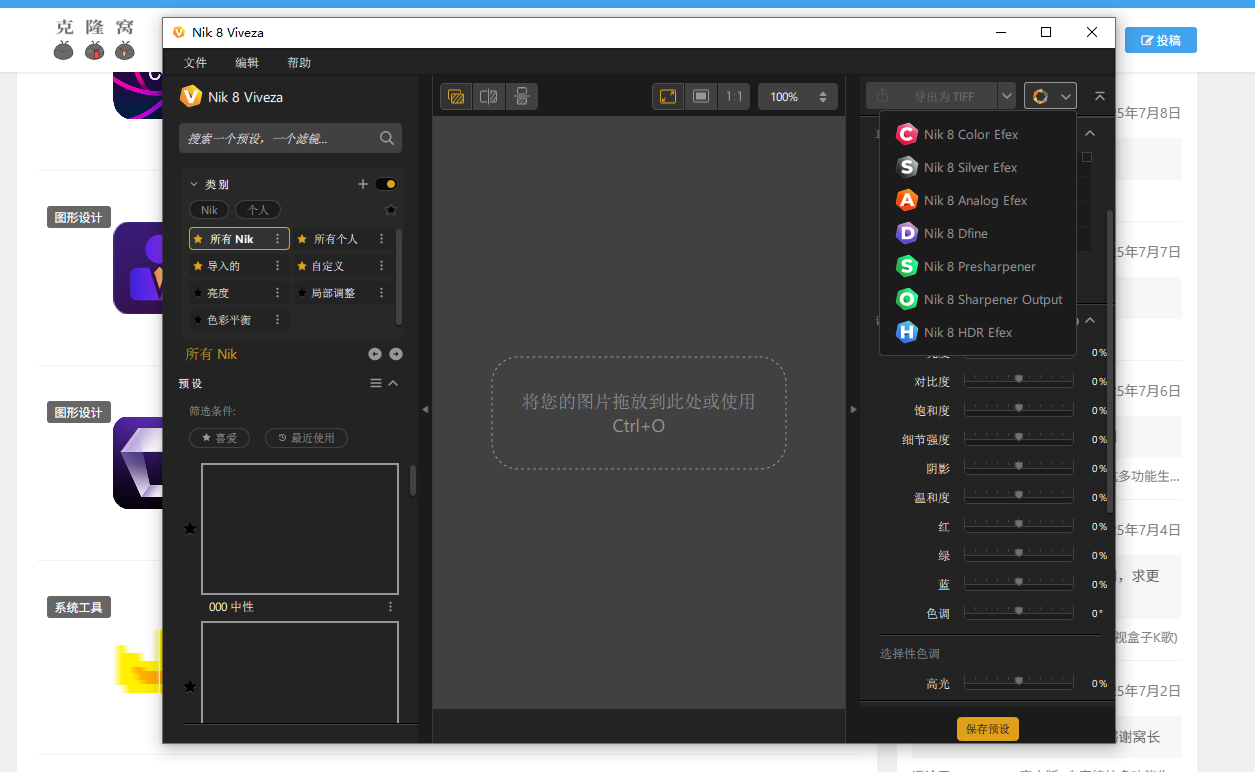Toggle favorite star on 000 中性 preset
Viewport: 1255px width, 772px height.
pyautogui.click(x=190, y=529)
